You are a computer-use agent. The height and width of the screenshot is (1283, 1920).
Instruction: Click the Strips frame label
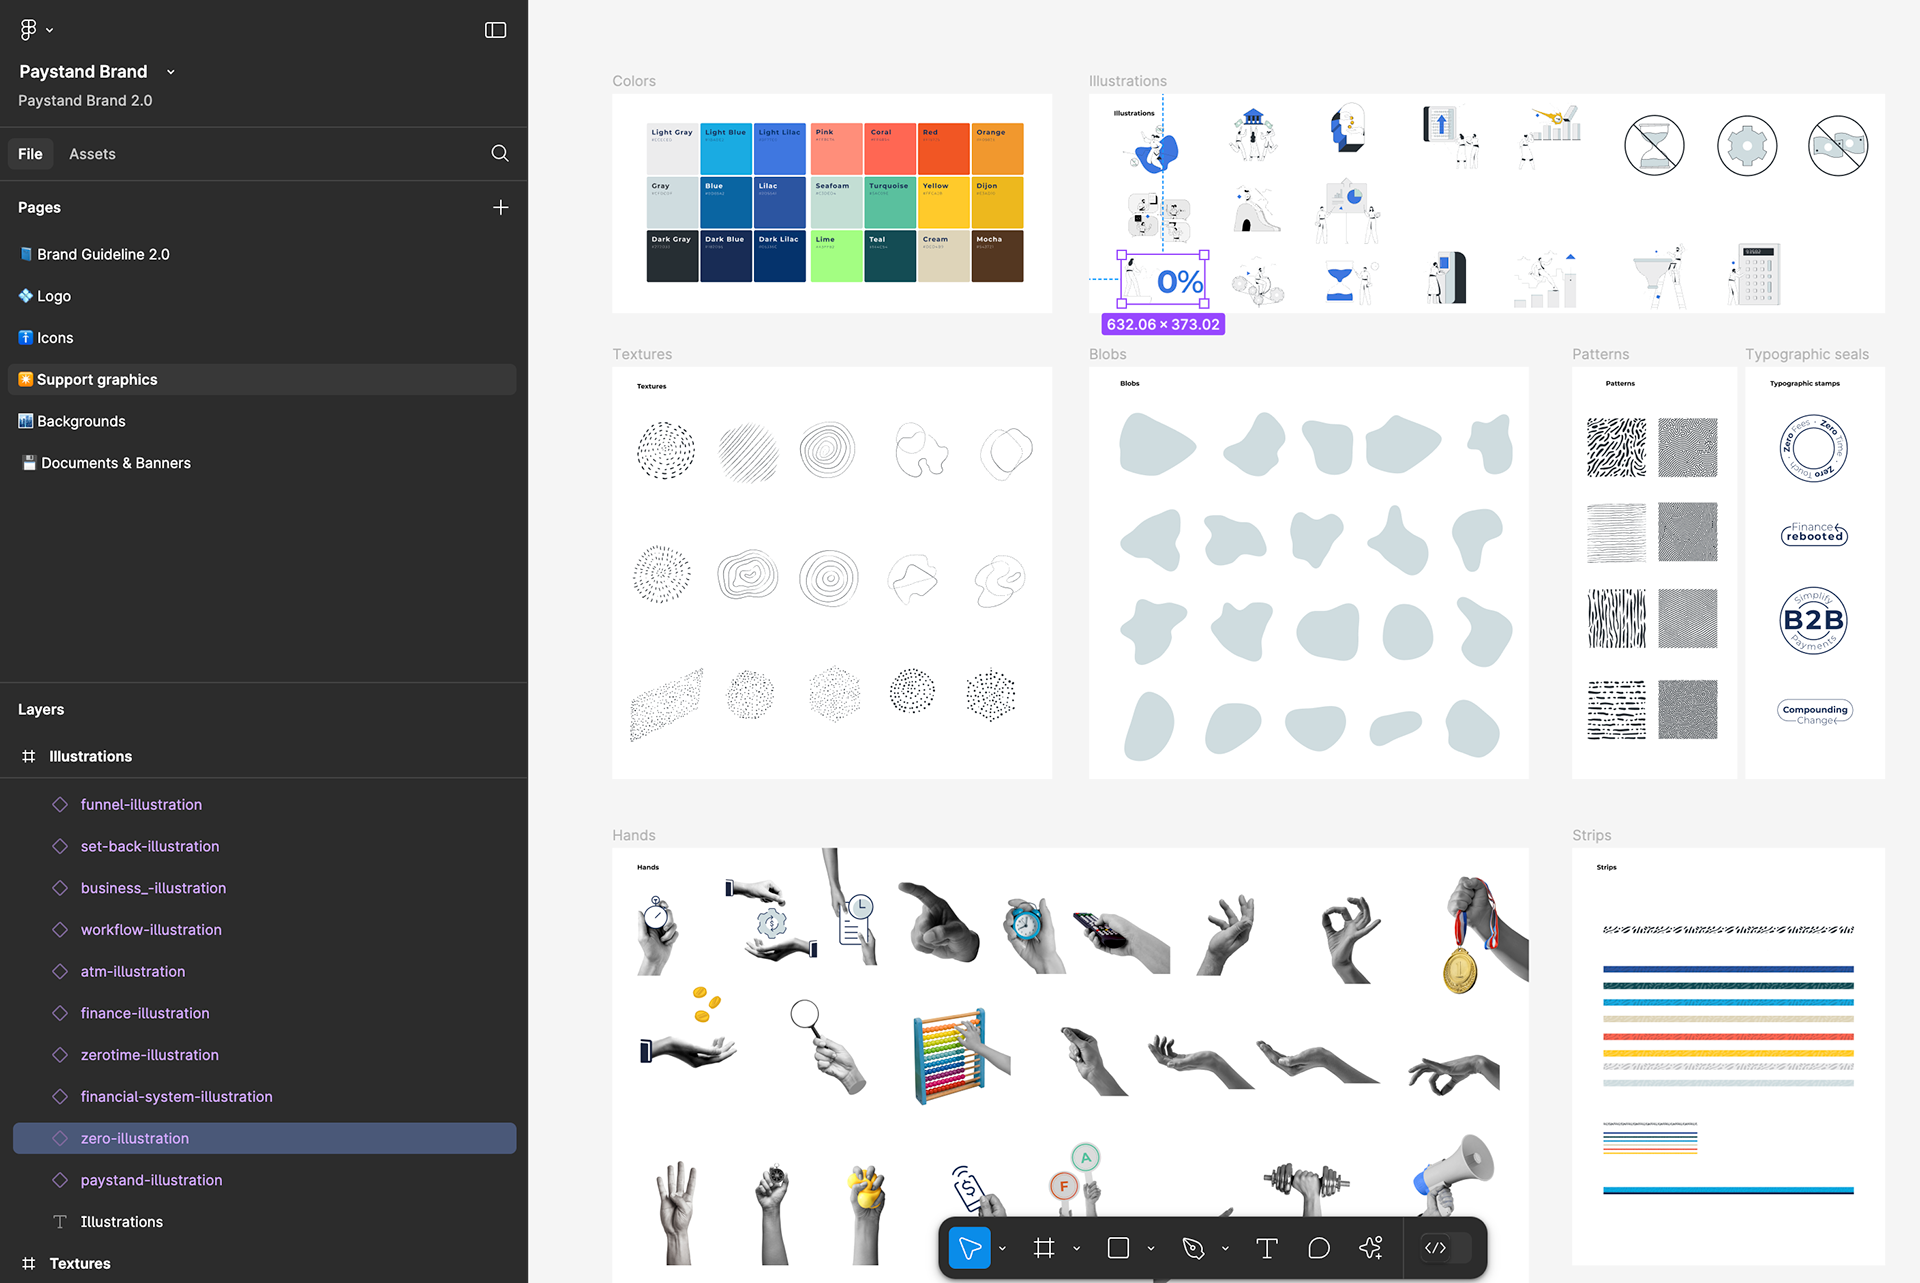click(1591, 835)
